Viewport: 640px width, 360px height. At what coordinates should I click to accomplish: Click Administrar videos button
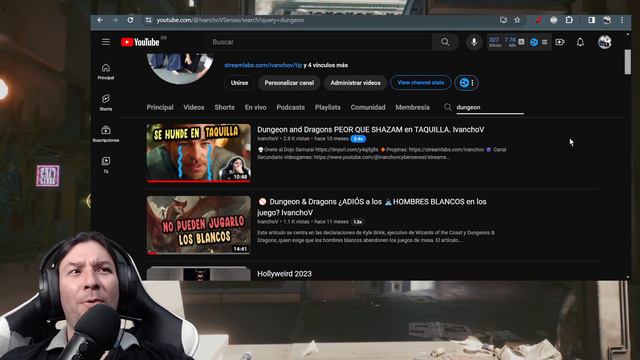coord(355,83)
